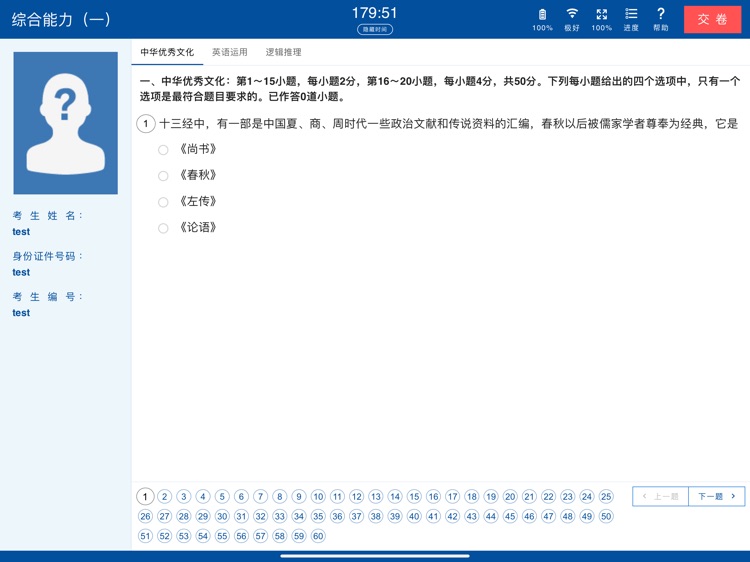Viewport: 750px width, 562px height.
Task: Jump to question 60 in navigator
Action: (318, 536)
